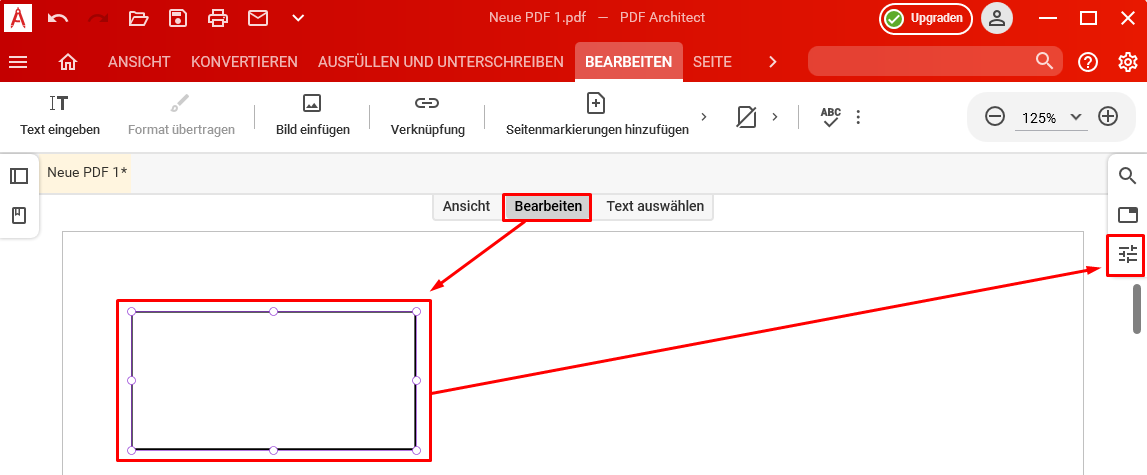
Task: Open the right sidebar window panel icon
Action: 1127,215
